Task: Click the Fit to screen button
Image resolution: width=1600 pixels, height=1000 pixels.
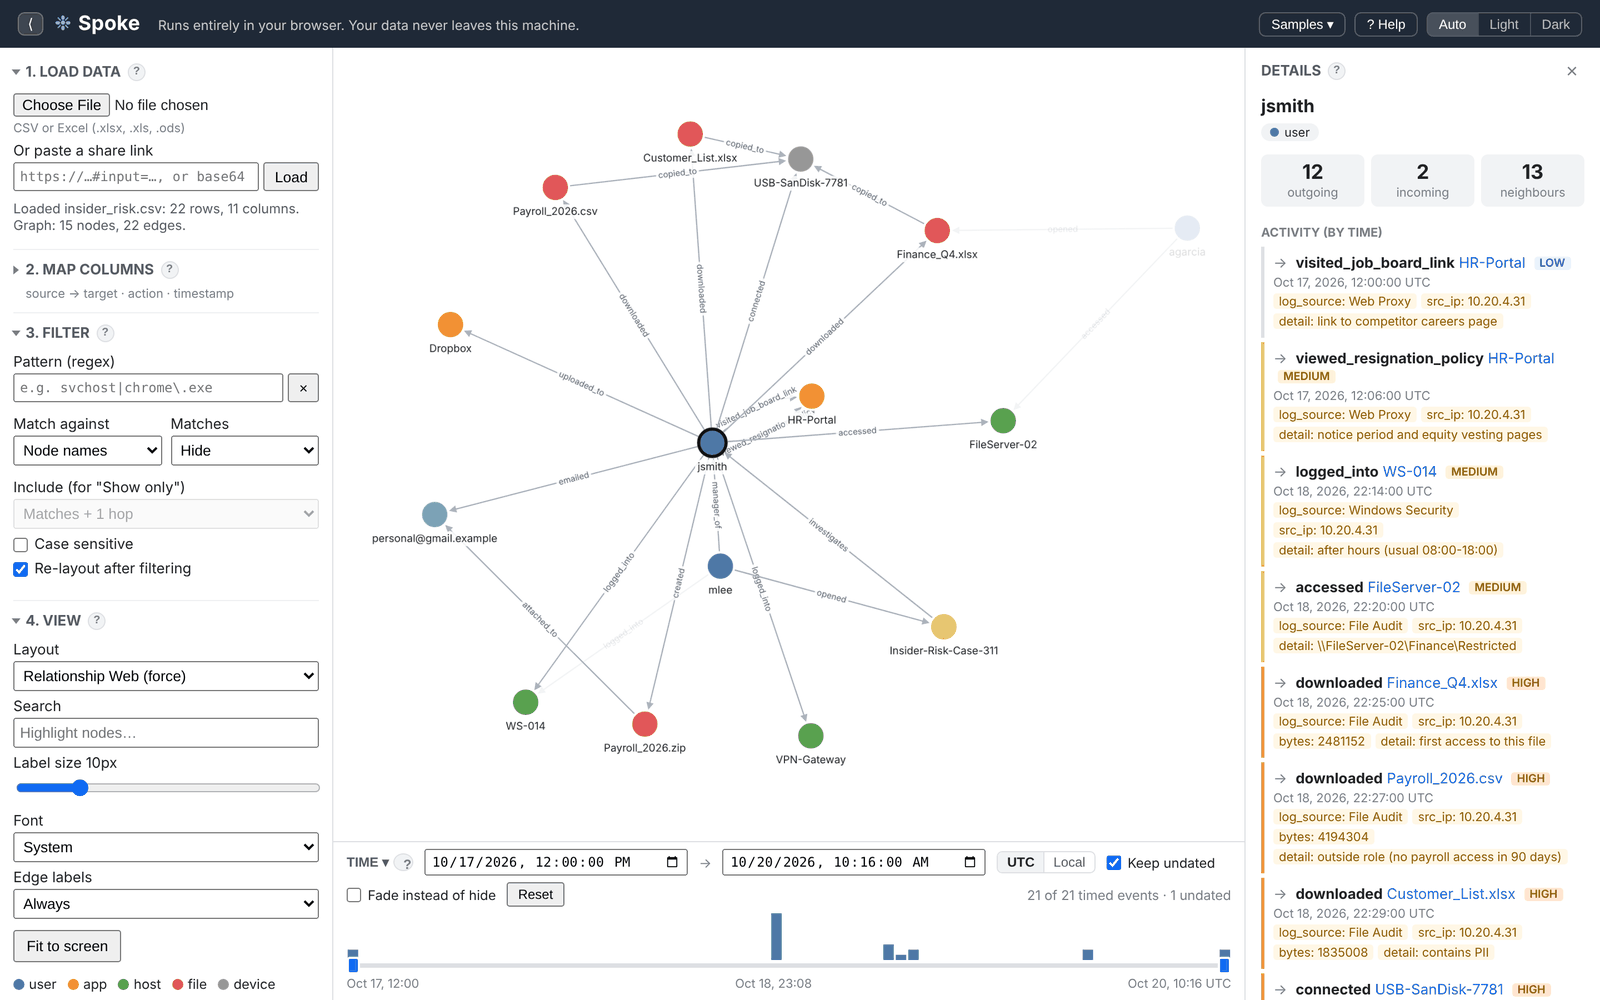Action: pos(67,946)
